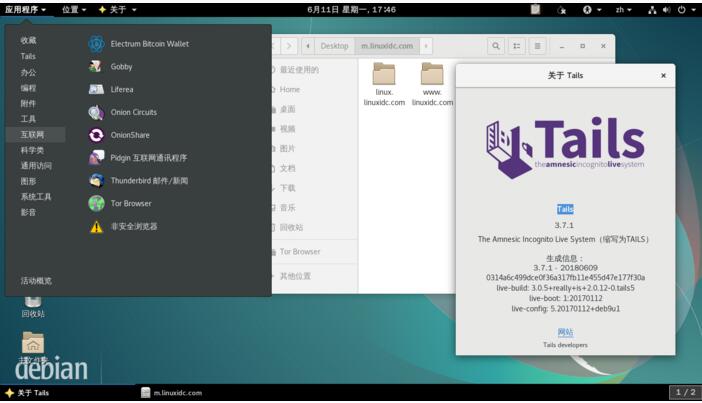Screen dimensions: 702x403
Task: Open 桌面 desktop in sidebar
Action: [287, 109]
